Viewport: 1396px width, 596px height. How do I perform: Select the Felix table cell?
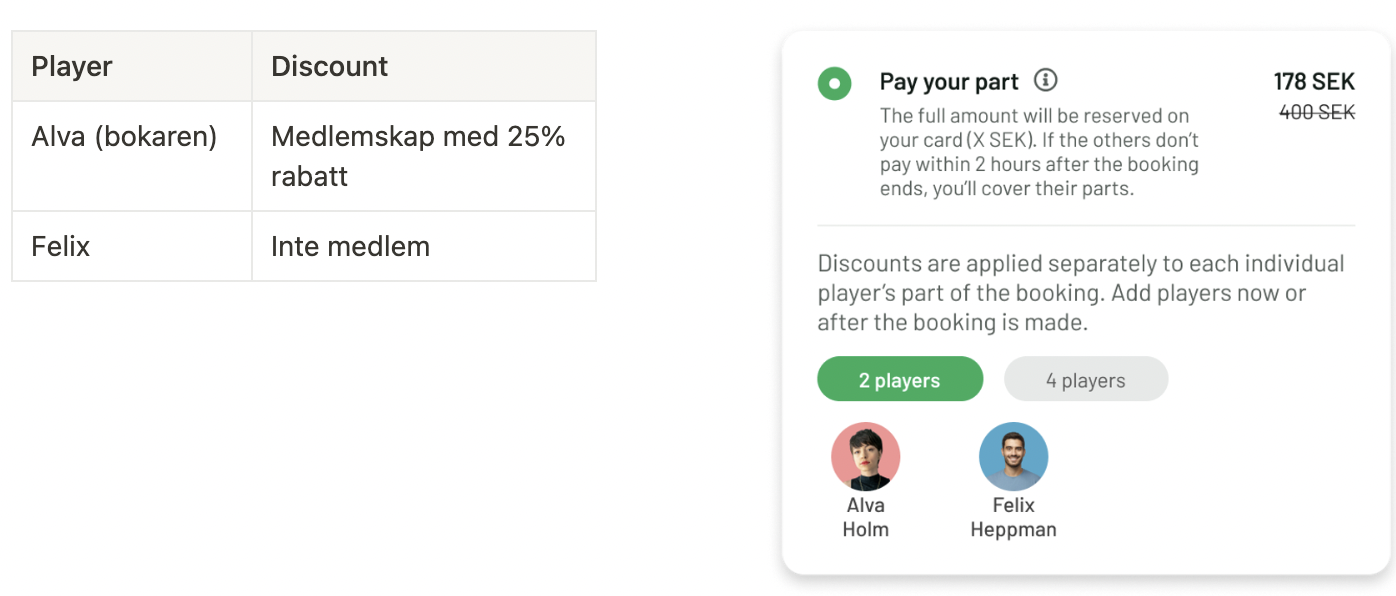pyautogui.click(x=61, y=247)
